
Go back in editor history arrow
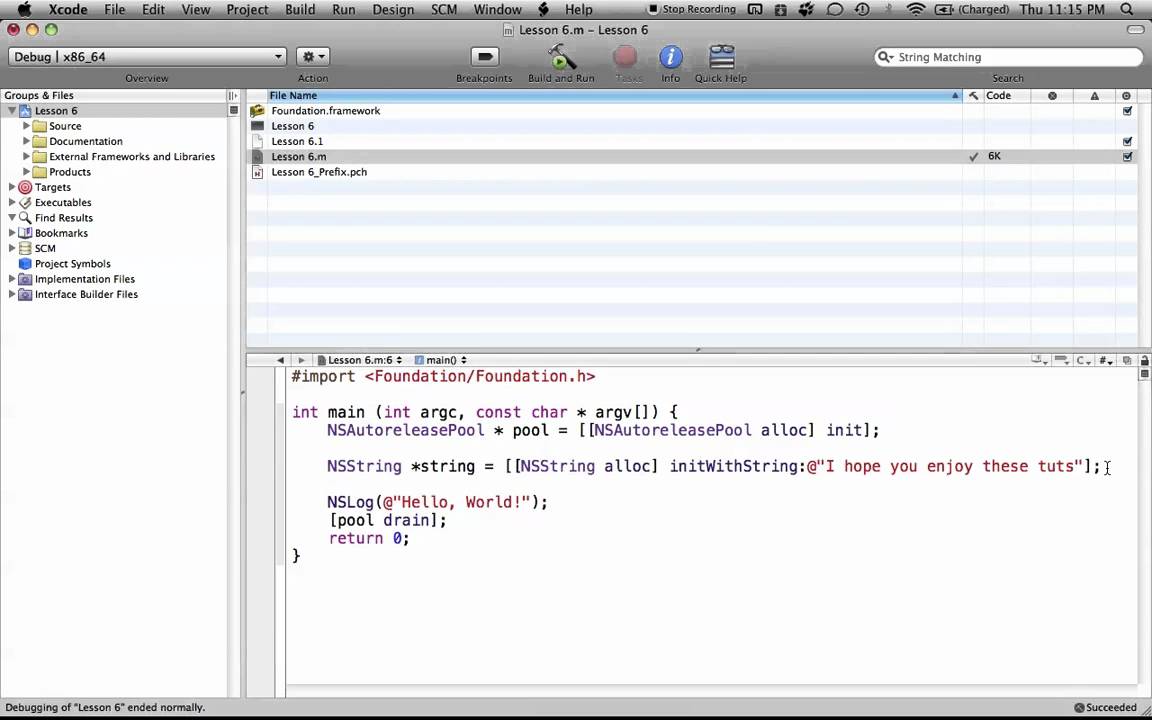[280, 360]
